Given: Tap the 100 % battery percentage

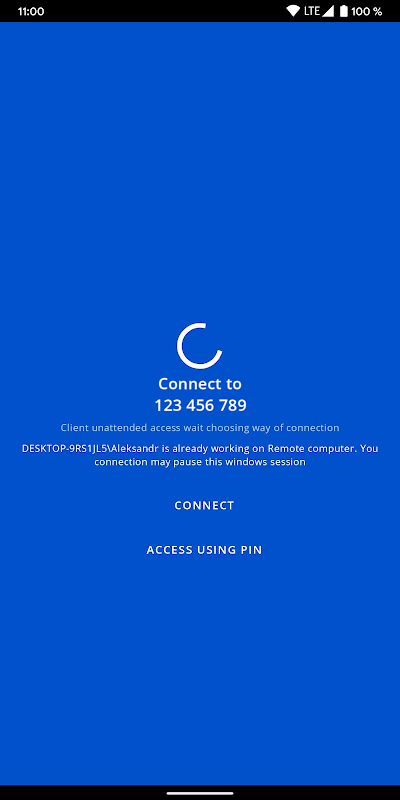Looking at the screenshot, I should (366, 11).
